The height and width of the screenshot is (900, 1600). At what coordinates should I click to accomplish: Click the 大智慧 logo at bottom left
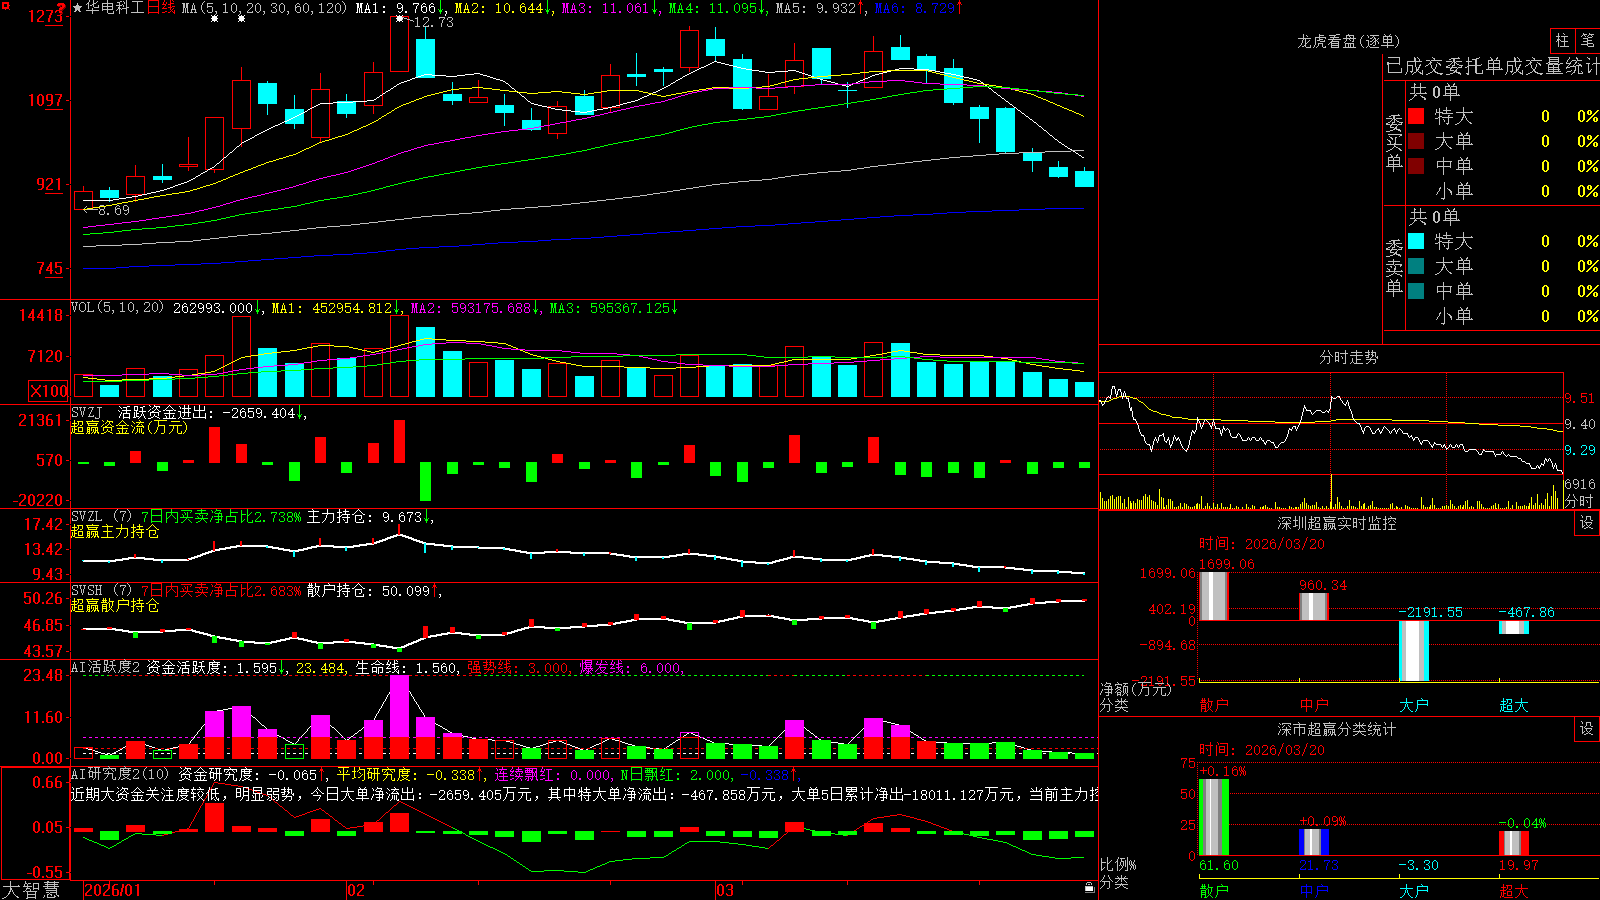pos(31,890)
